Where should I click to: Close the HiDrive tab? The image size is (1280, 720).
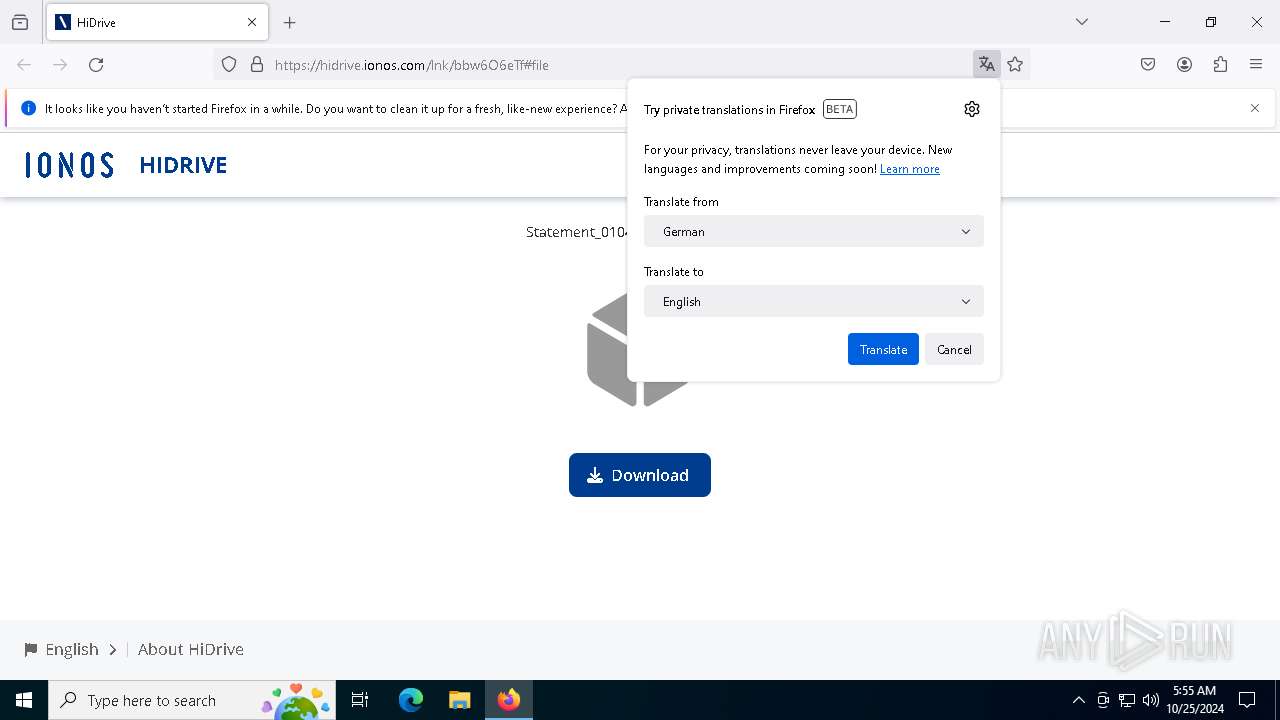pyautogui.click(x=252, y=22)
